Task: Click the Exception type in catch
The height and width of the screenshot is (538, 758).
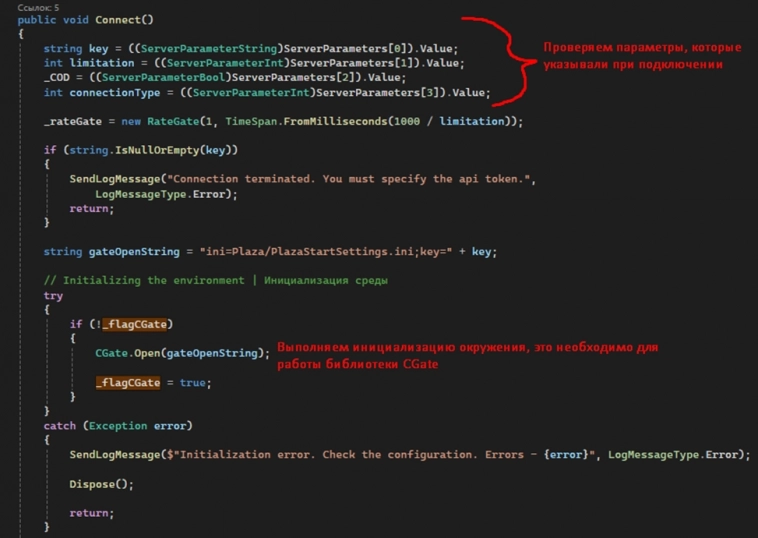Action: pyautogui.click(x=118, y=426)
